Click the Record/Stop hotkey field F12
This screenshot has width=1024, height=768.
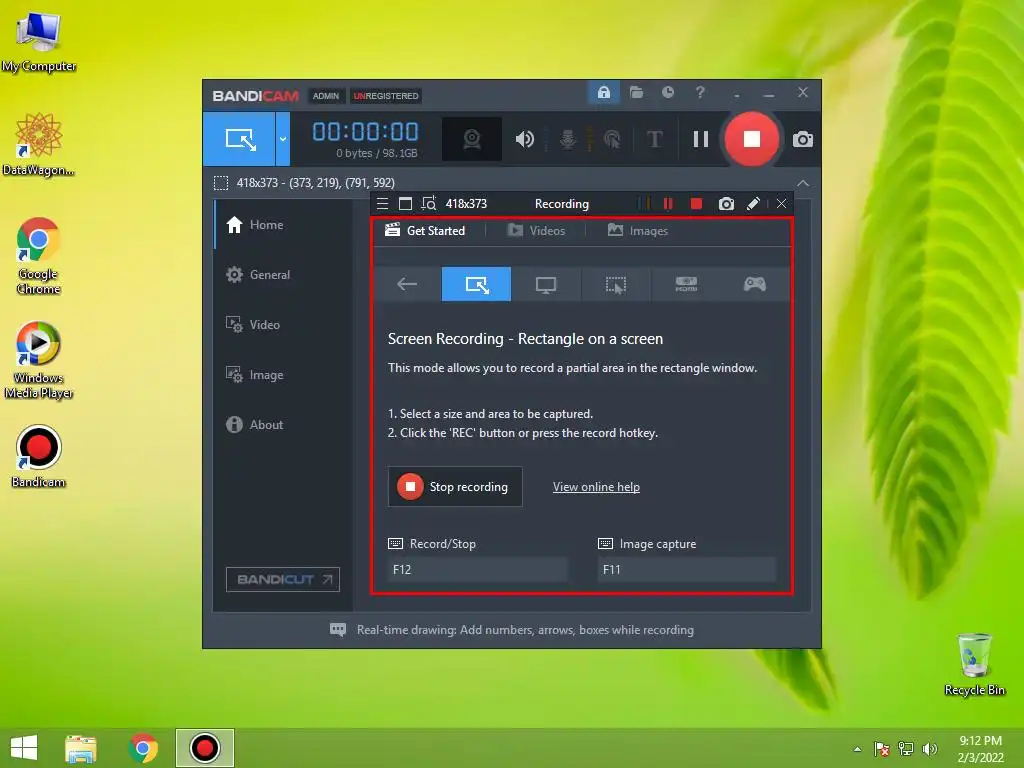477,569
